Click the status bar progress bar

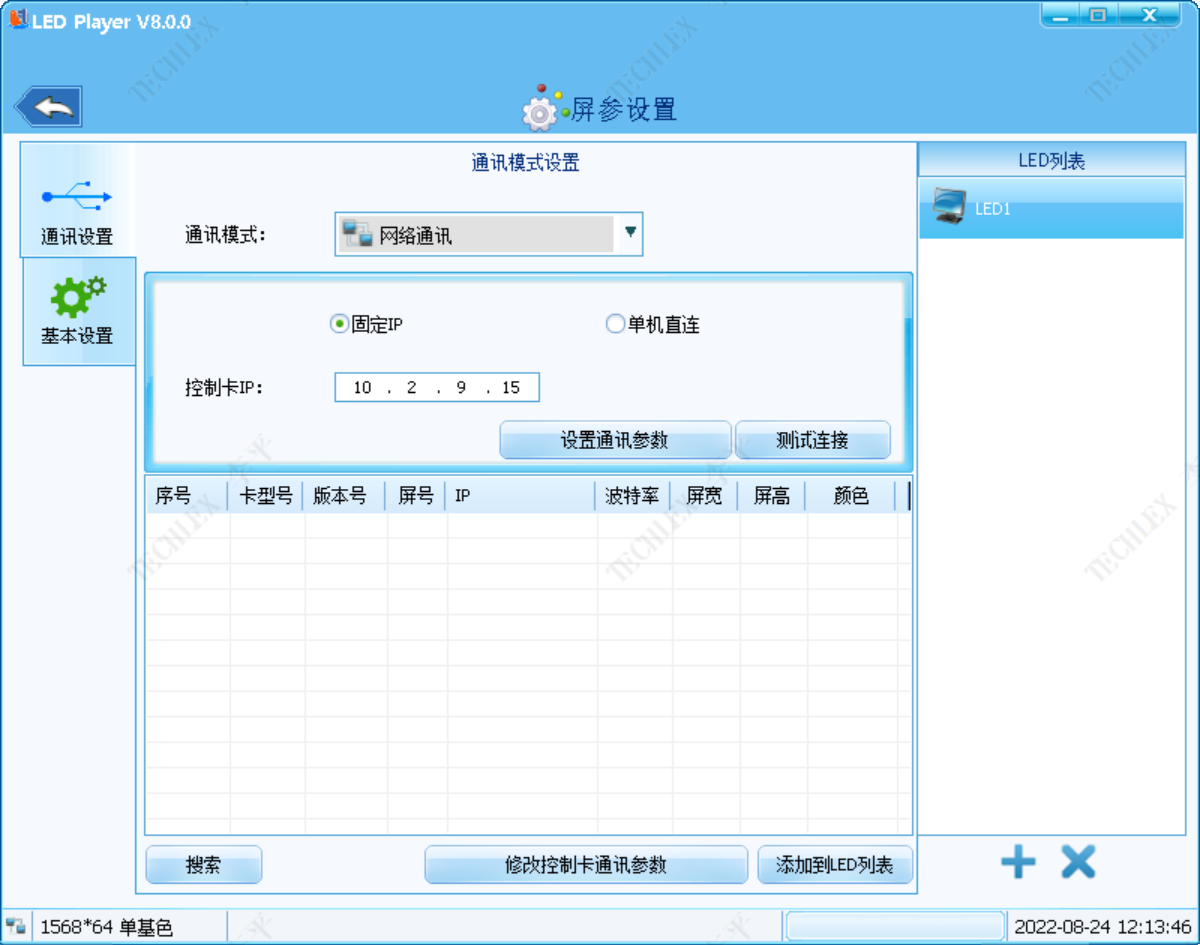click(895, 926)
